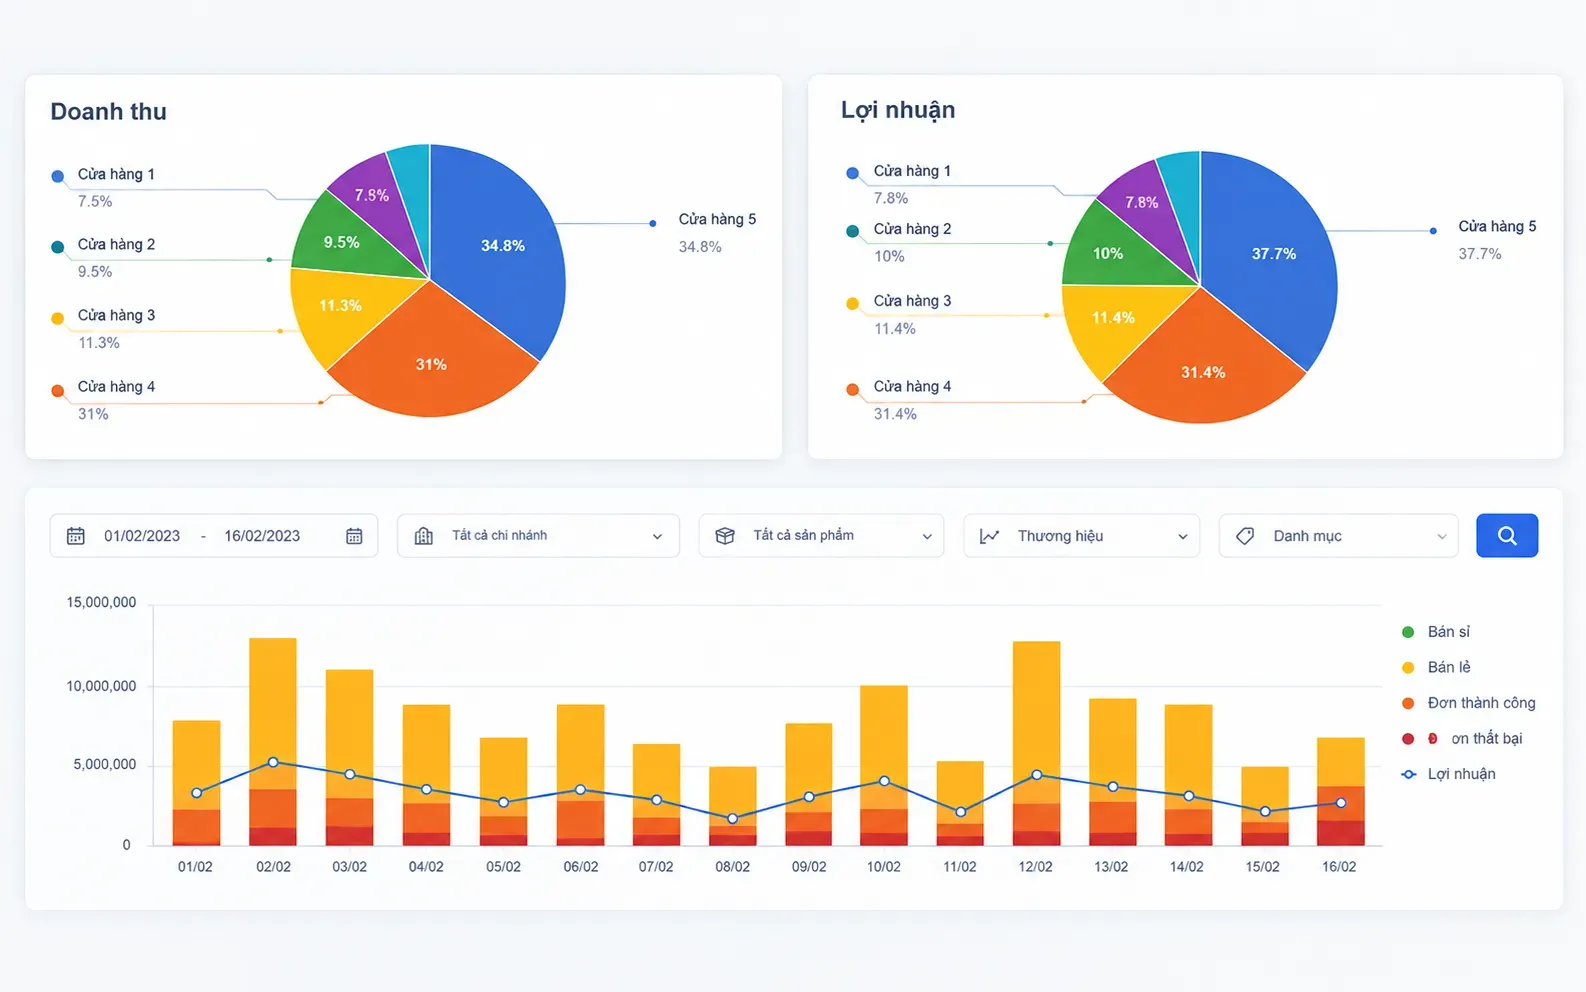Click the Lợi nhuận line point at 10/02

coord(884,781)
